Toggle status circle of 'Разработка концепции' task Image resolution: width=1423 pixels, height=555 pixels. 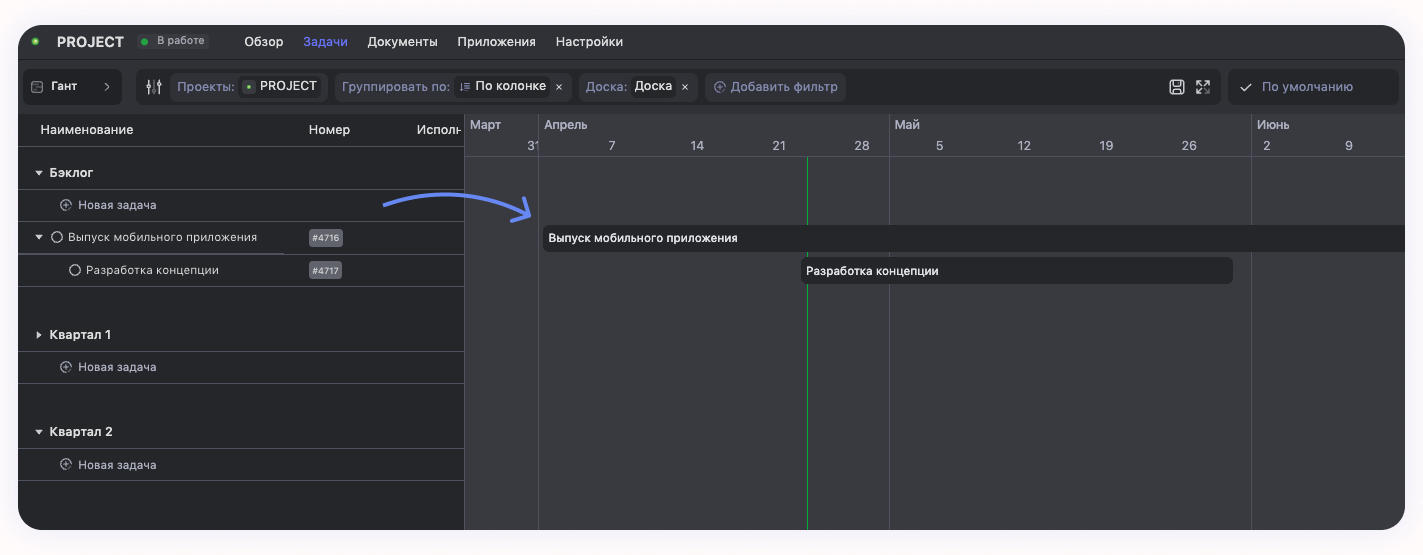tap(75, 271)
